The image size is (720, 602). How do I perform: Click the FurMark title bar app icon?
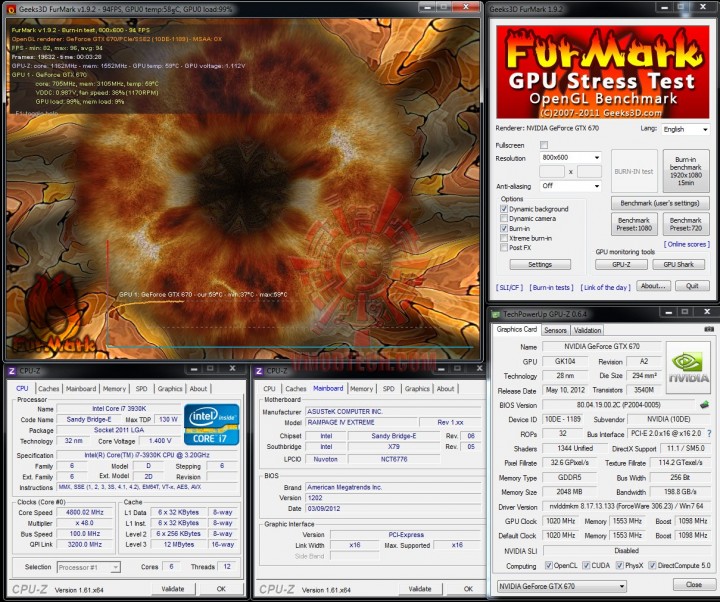click(11, 8)
